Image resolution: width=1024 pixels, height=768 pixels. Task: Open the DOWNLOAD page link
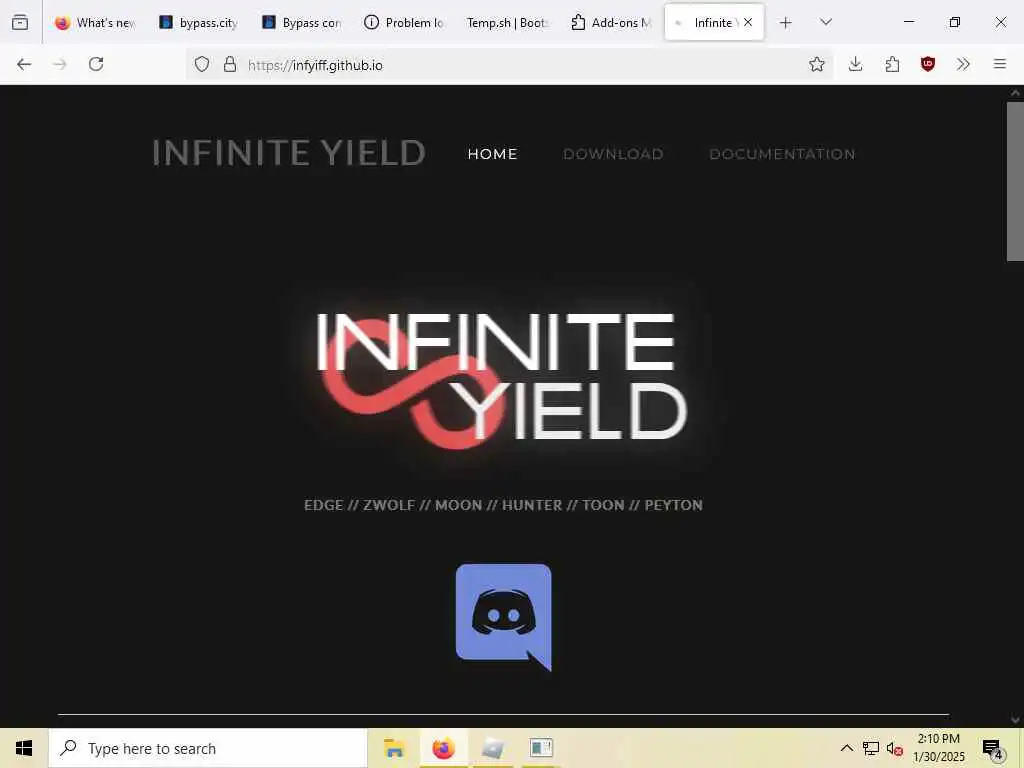click(x=613, y=154)
